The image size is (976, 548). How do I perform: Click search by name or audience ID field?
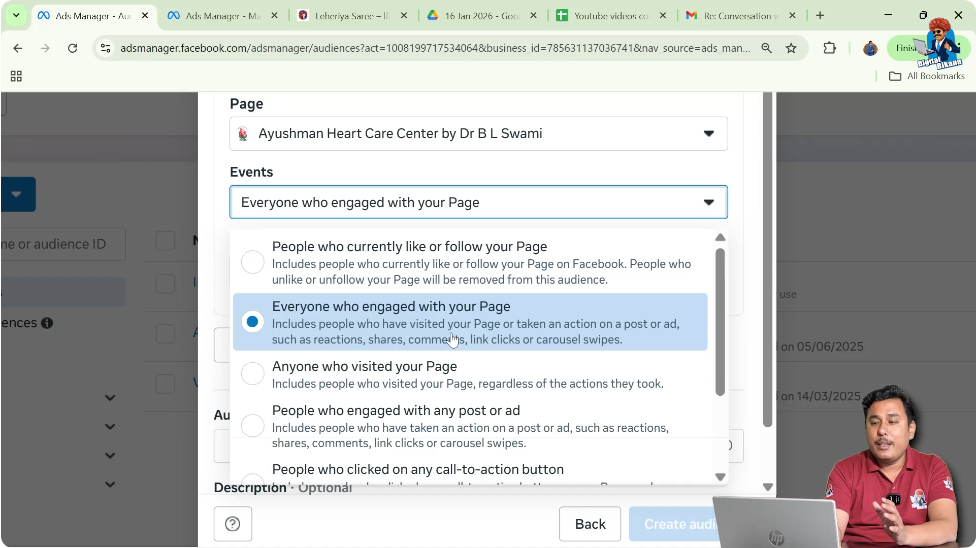(63, 244)
